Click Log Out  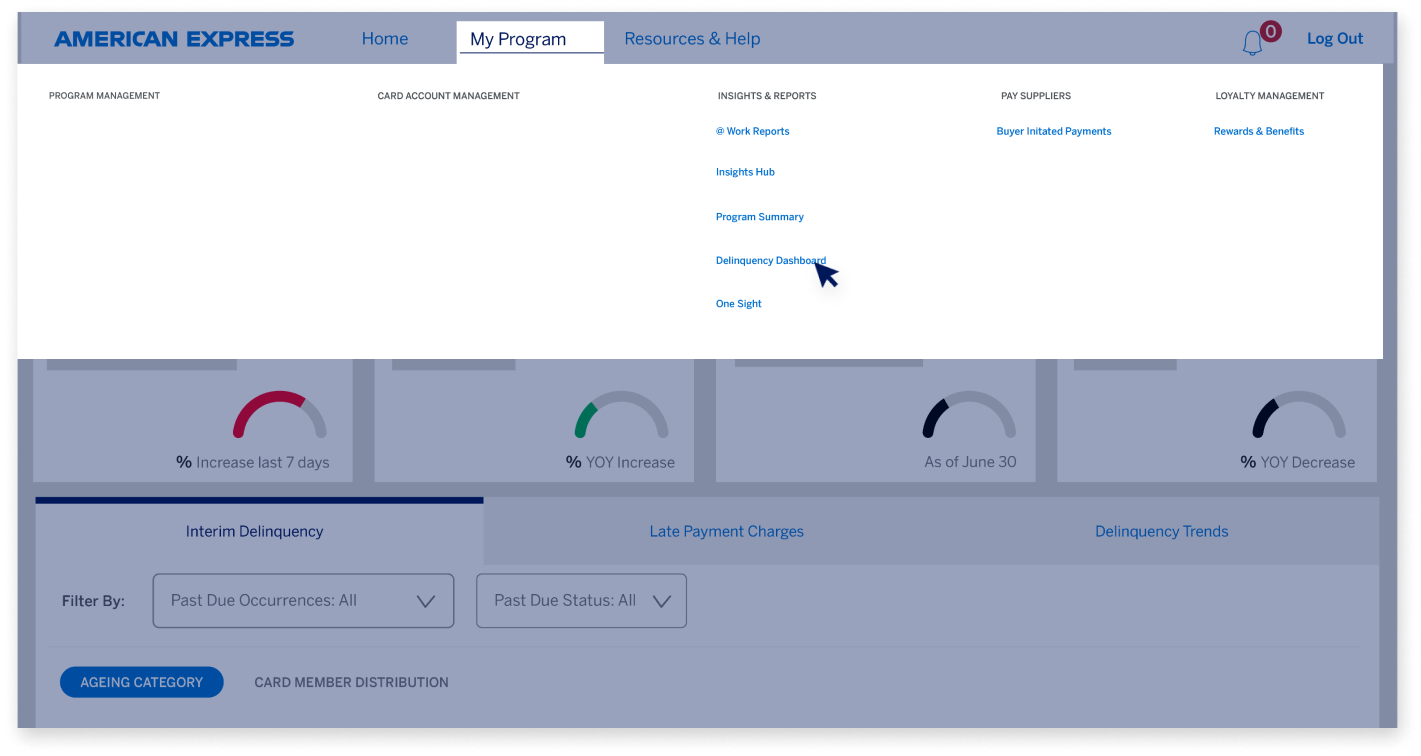click(1335, 38)
